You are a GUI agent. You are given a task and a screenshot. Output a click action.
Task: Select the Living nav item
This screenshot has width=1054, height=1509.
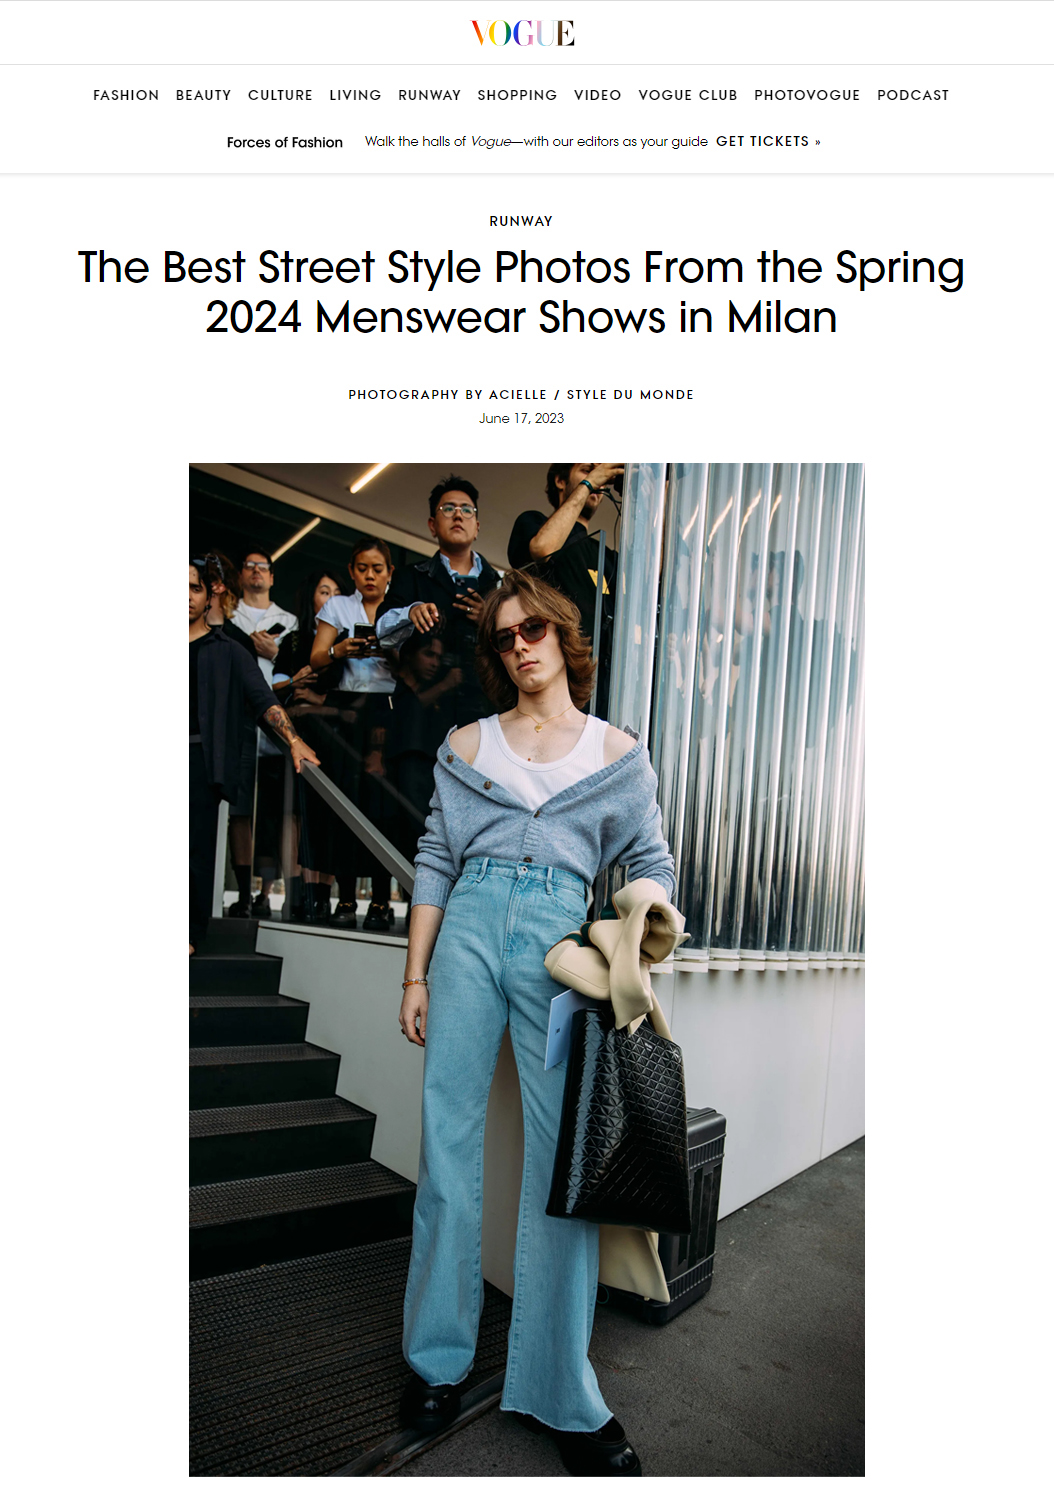tap(355, 95)
